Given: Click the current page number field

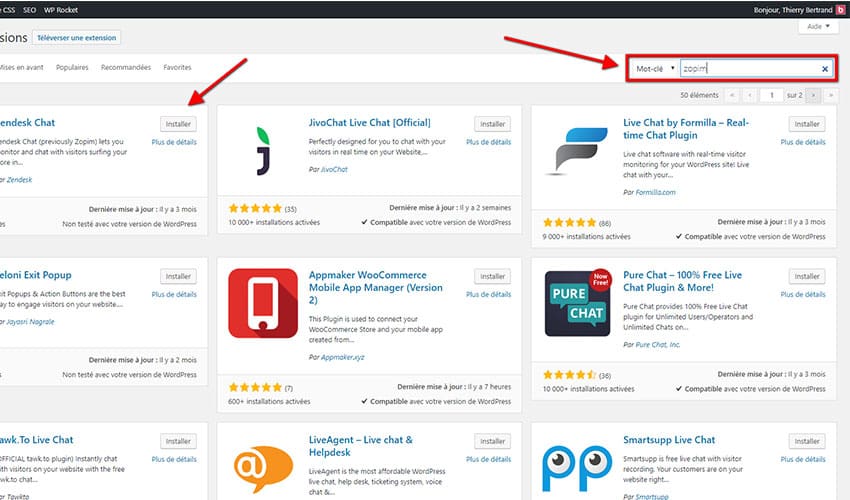Looking at the screenshot, I should [771, 95].
